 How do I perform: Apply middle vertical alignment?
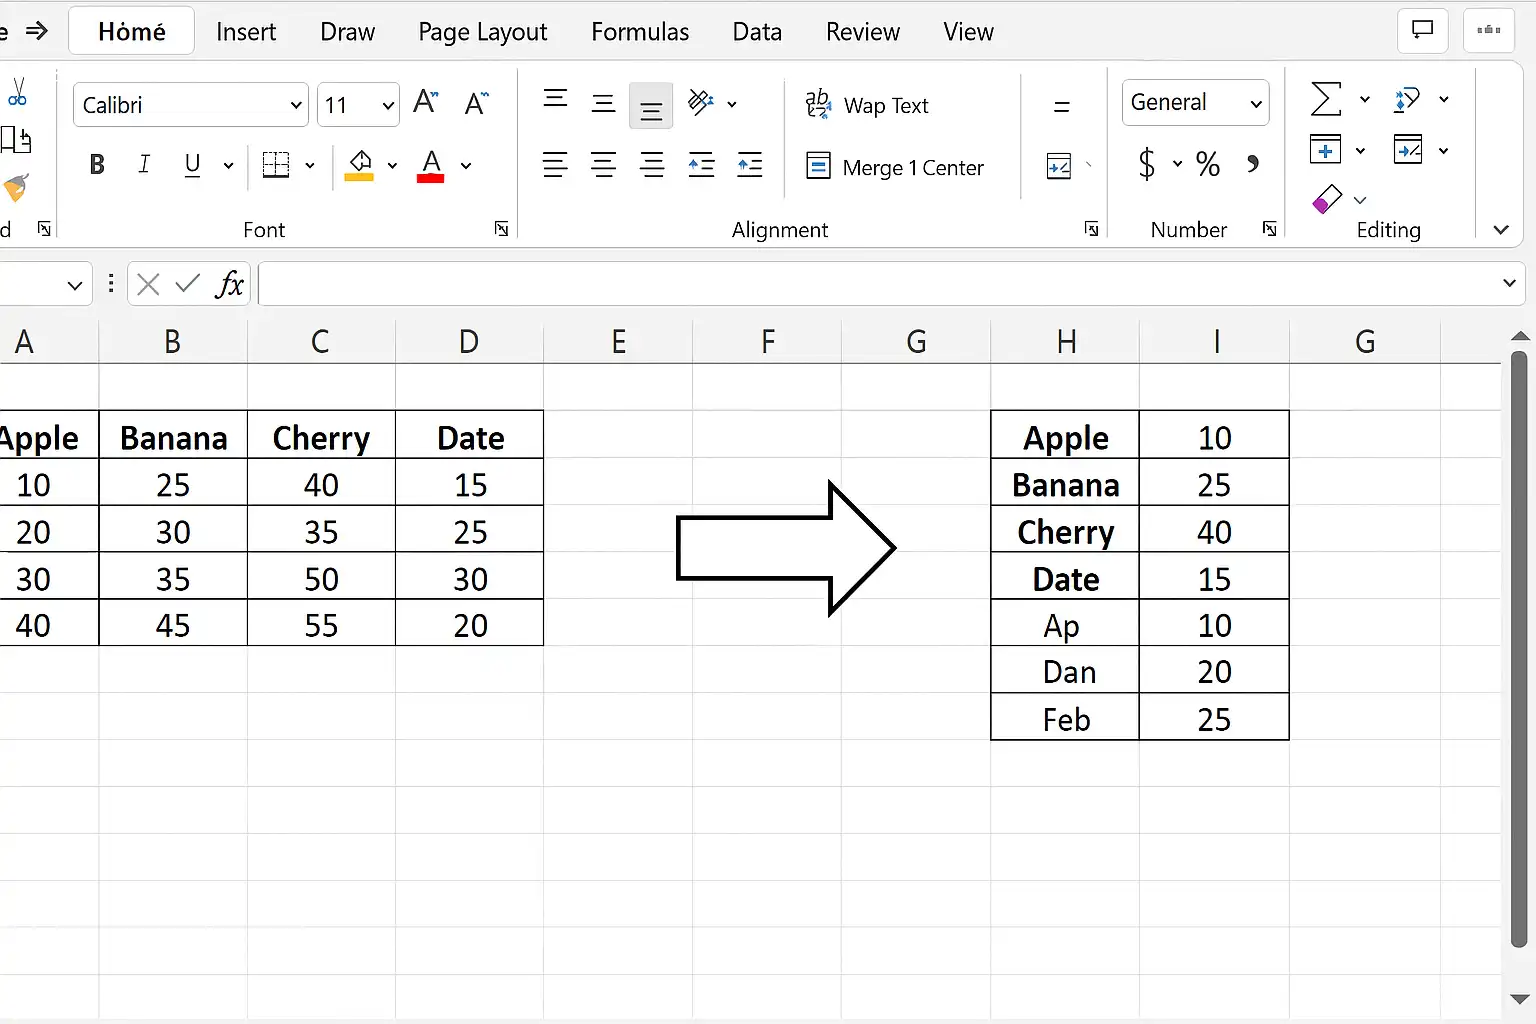pyautogui.click(x=603, y=102)
